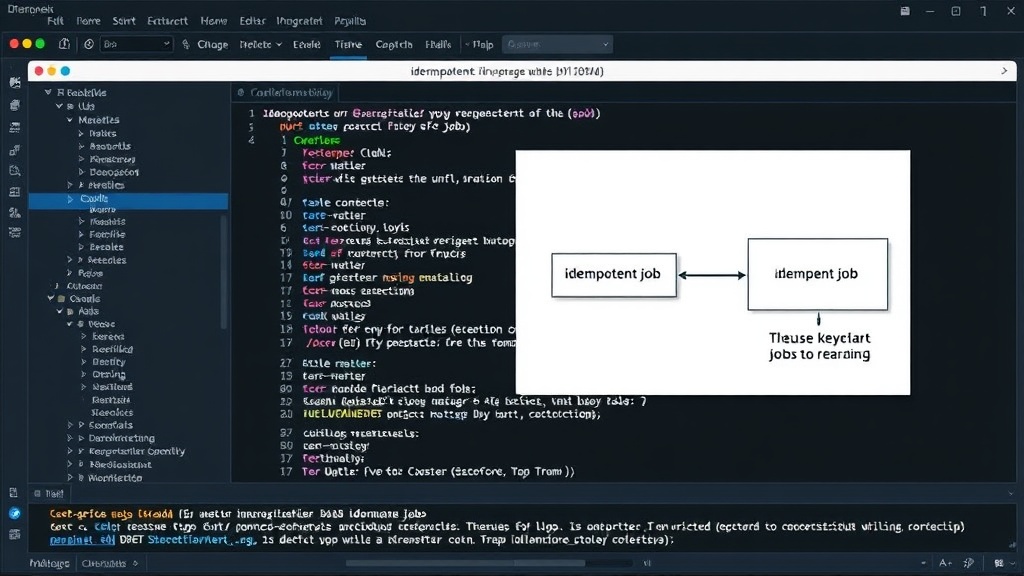The width and height of the screenshot is (1024, 576).
Task: Click the topmost icon in left activity bar
Action: [x=15, y=82]
